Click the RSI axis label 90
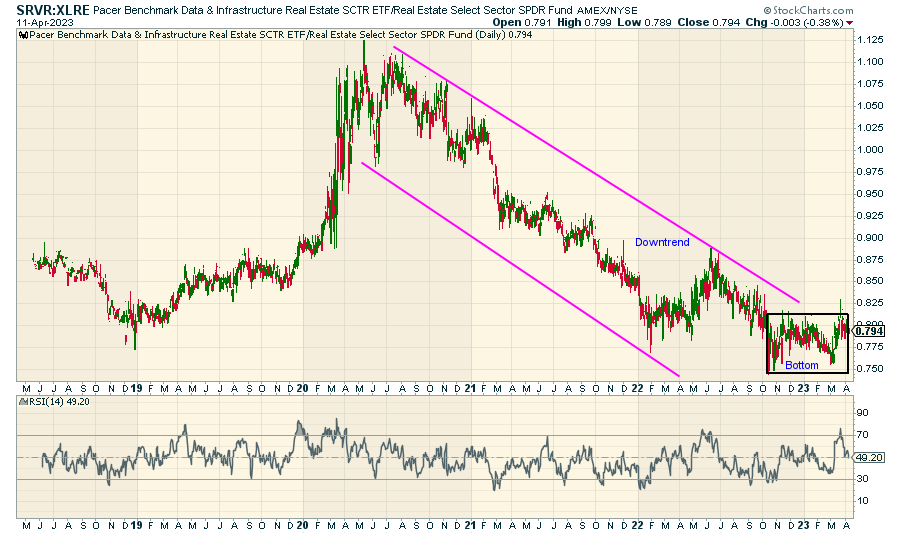900x534 pixels. [x=863, y=413]
